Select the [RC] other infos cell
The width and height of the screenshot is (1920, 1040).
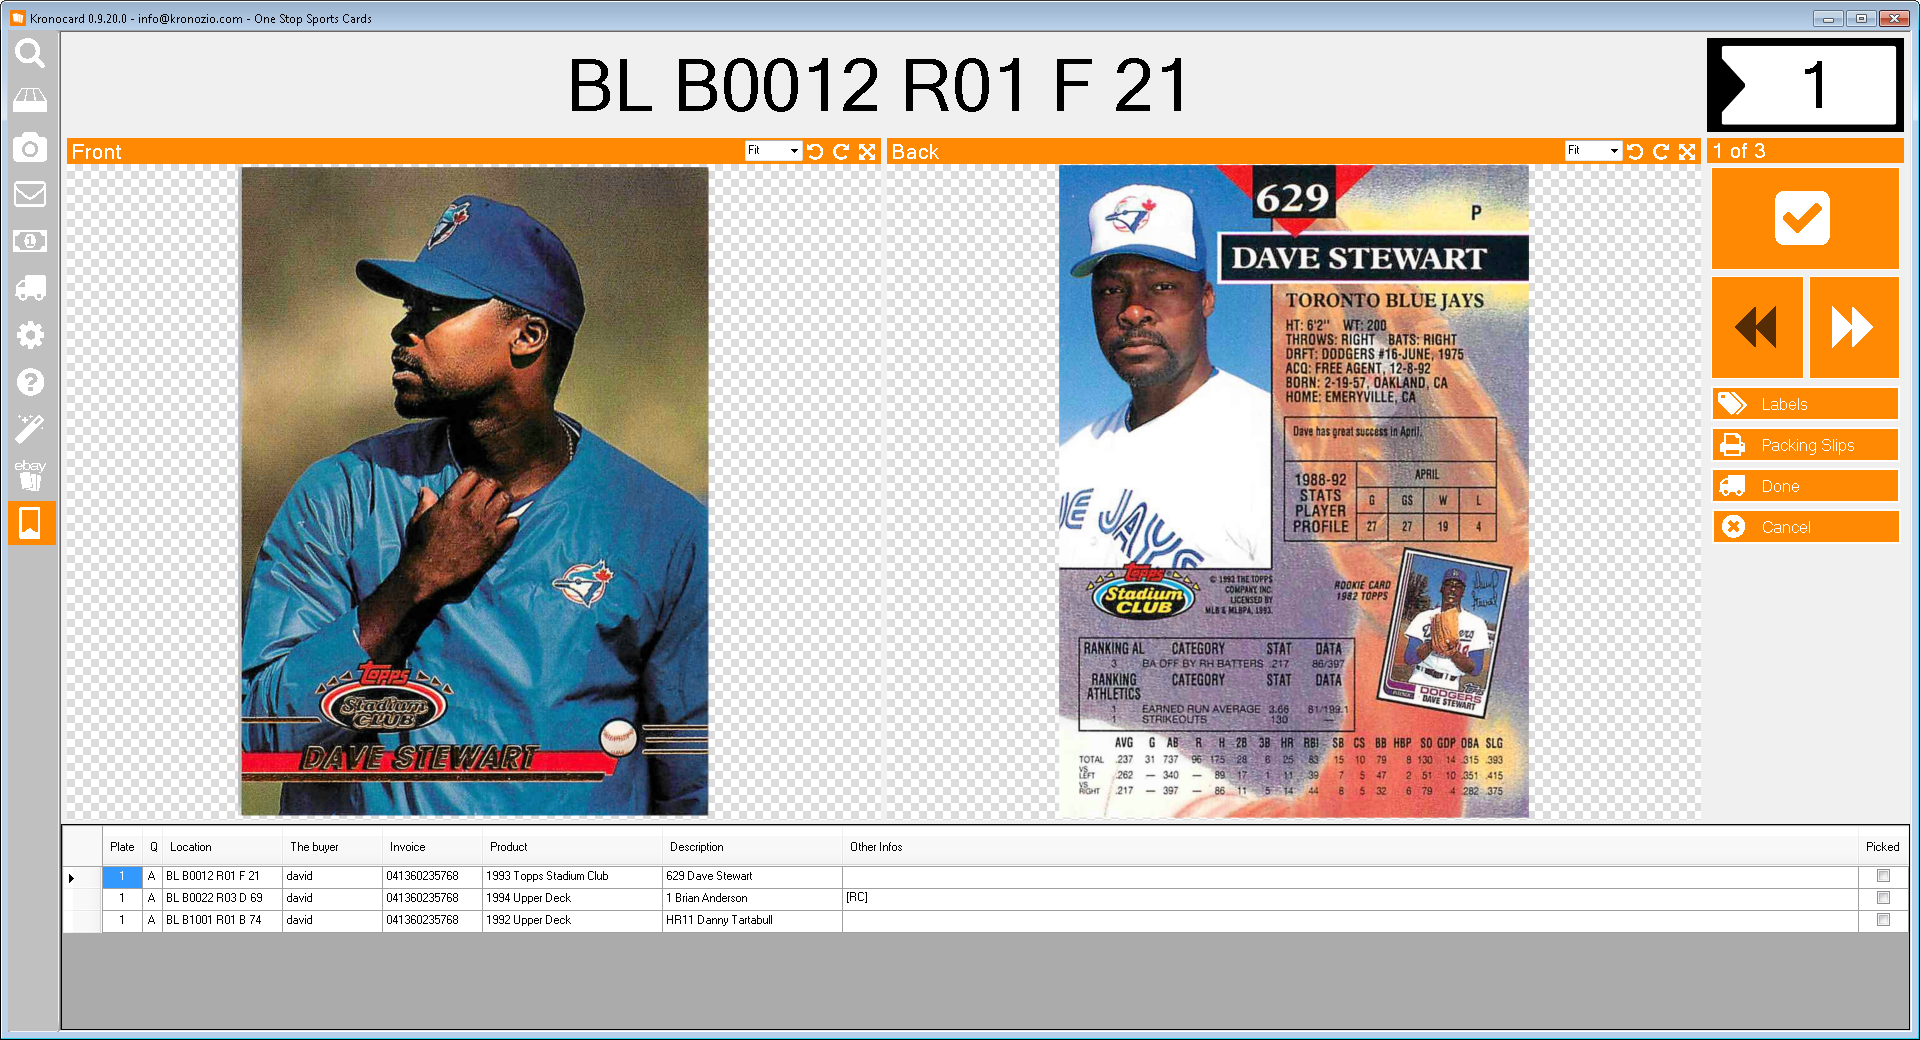(1350, 898)
